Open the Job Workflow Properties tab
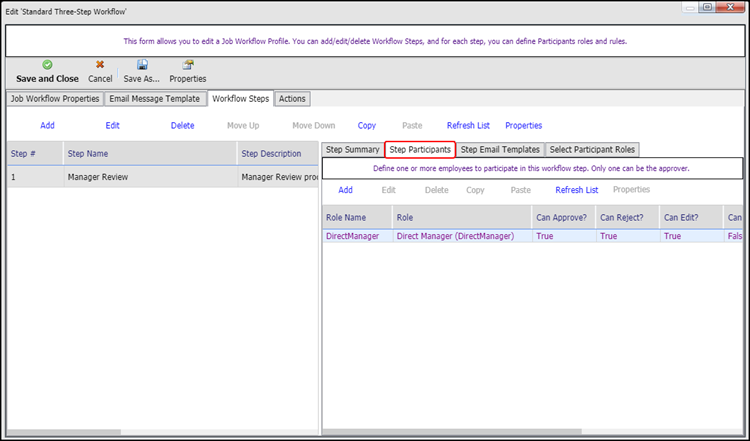Screen dimensions: 750x441 coord(55,99)
